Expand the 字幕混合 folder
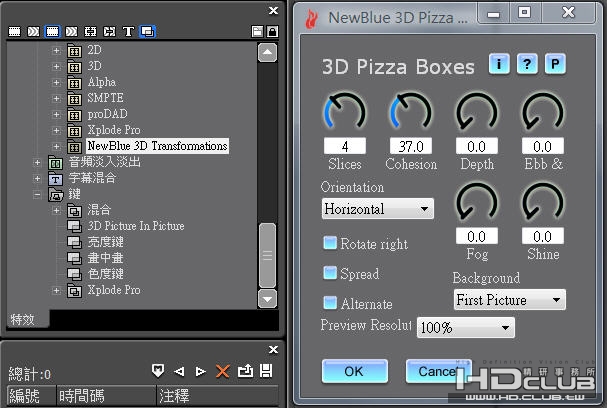Image resolution: width=607 pixels, height=408 pixels. 37,178
